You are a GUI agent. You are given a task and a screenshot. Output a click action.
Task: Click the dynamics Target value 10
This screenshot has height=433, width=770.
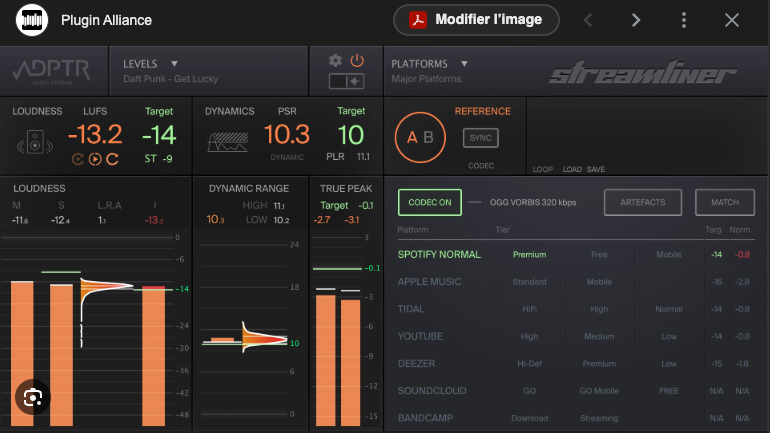tap(351, 135)
